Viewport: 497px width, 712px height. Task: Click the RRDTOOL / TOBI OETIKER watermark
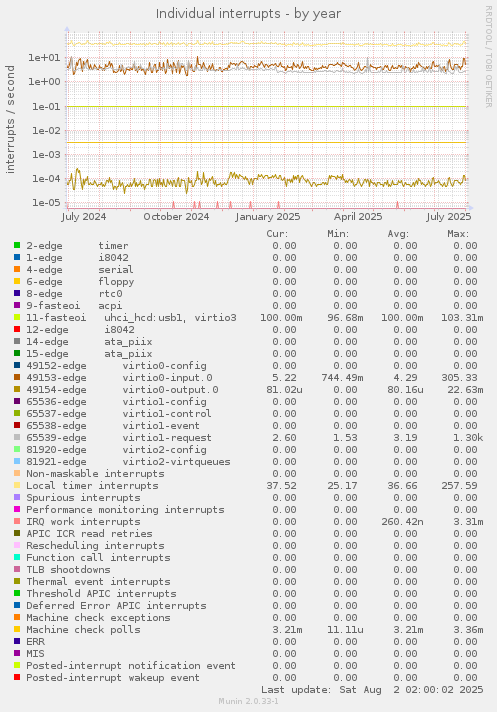coord(488,57)
